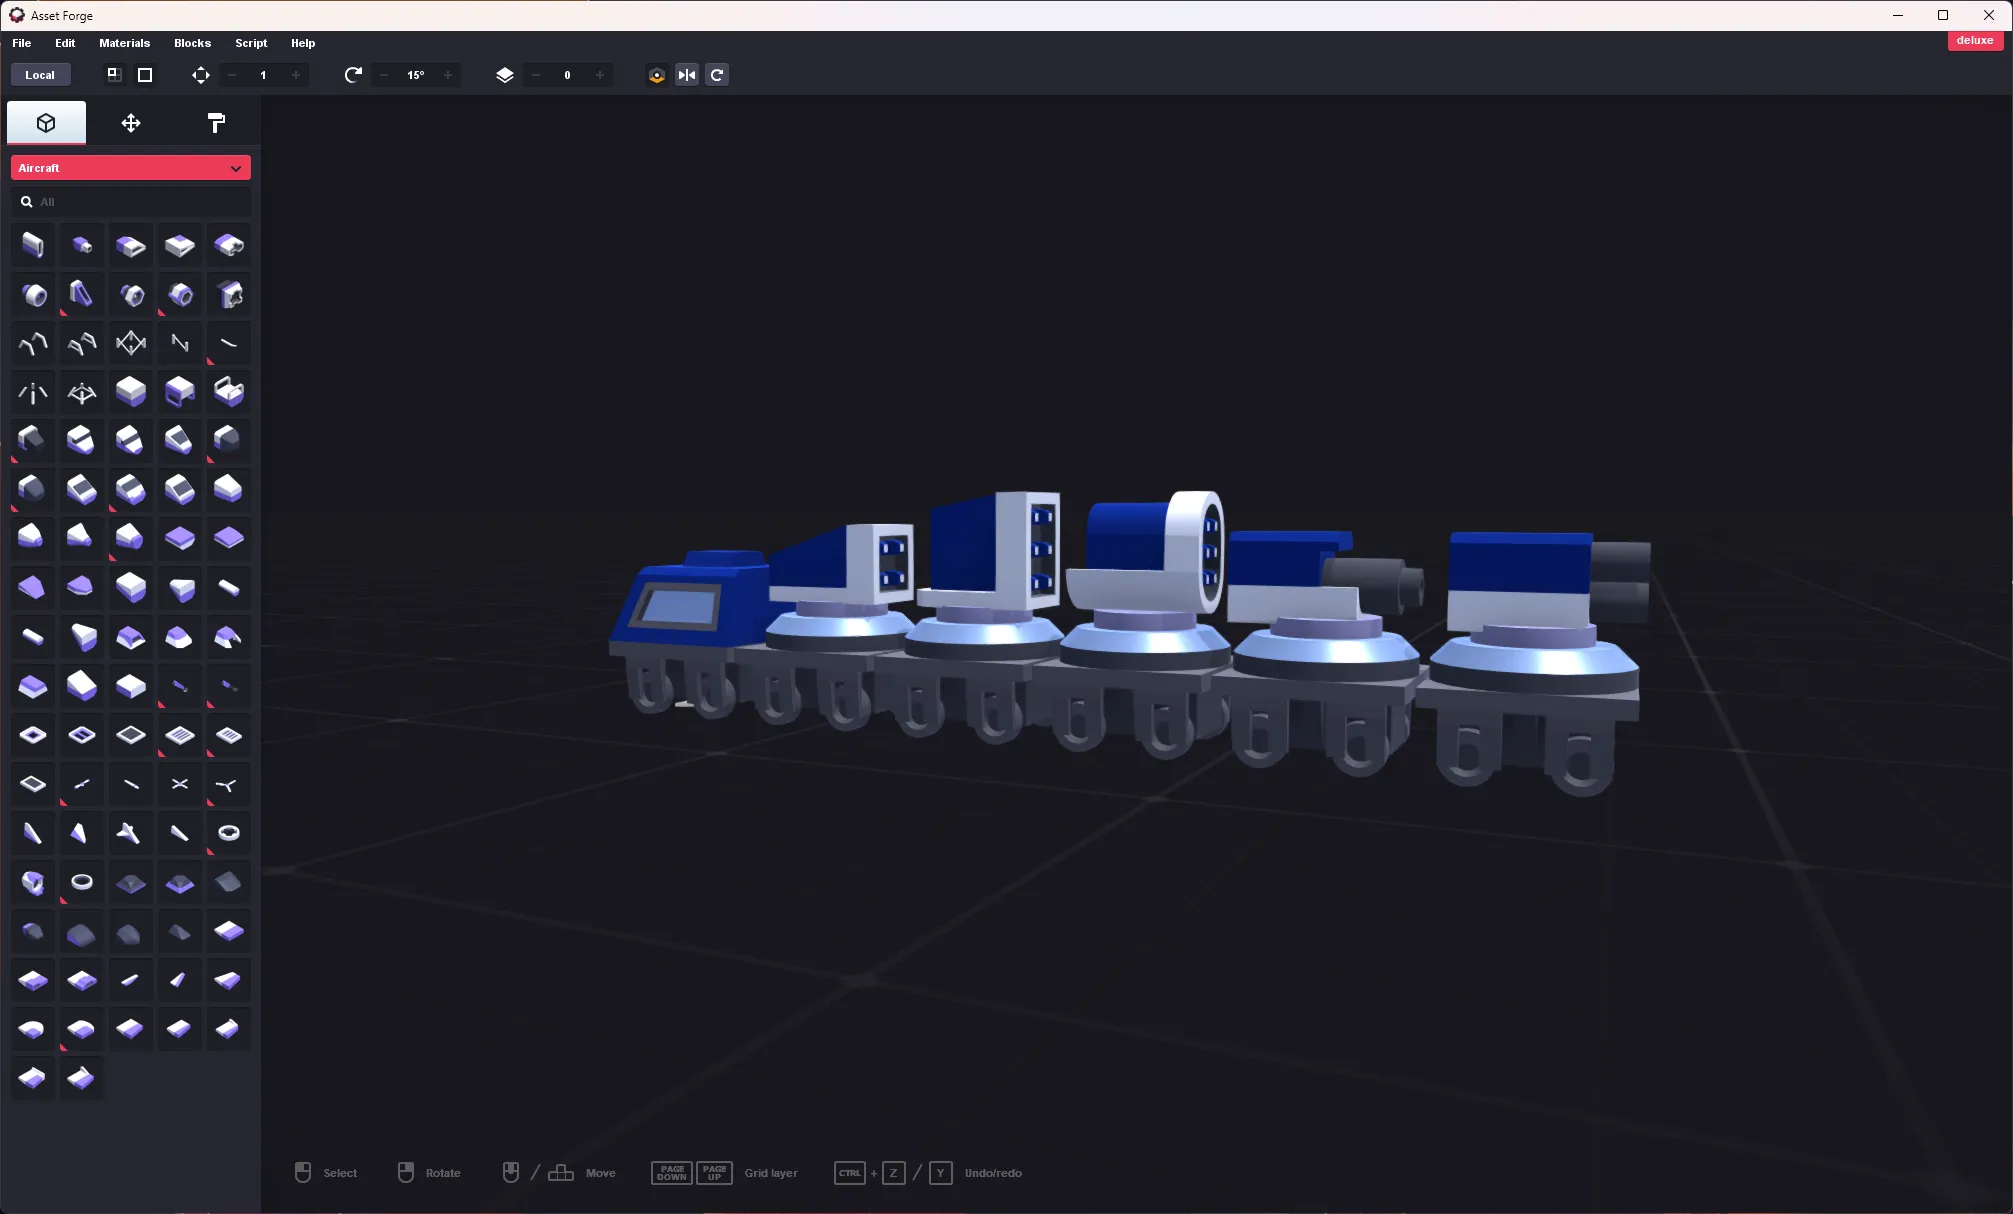The image size is (2013, 1214).
Task: Open the Materials menu
Action: coord(124,43)
